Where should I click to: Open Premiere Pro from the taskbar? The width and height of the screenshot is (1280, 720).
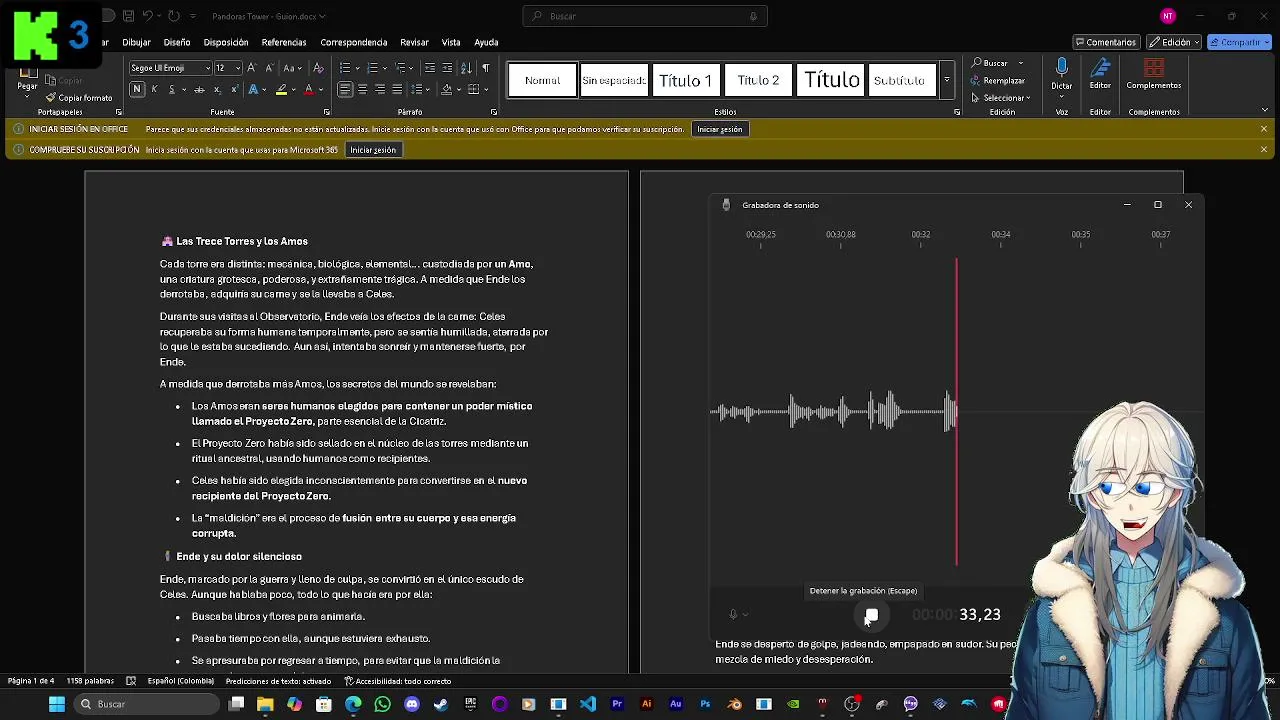(617, 704)
